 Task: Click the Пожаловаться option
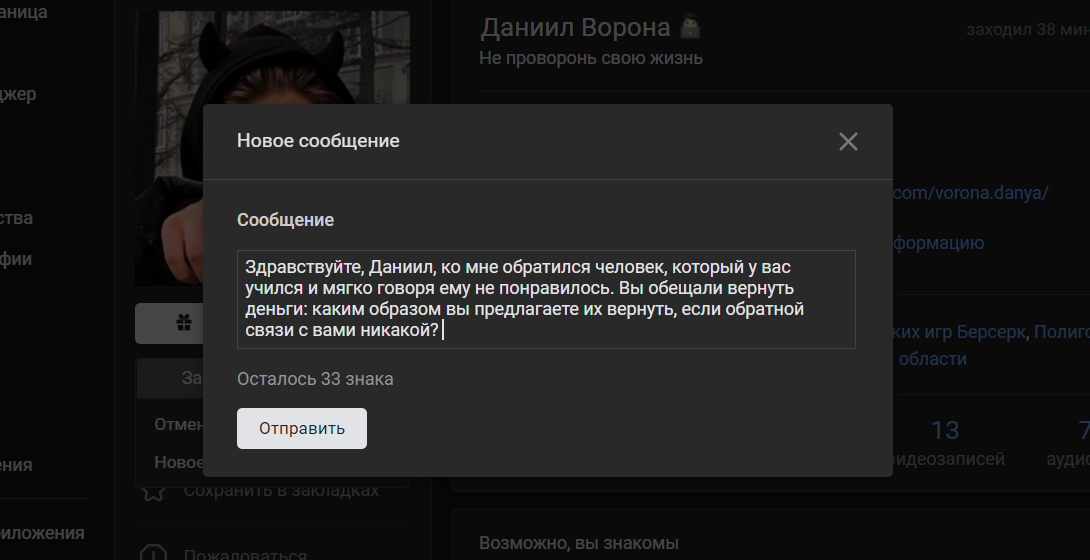click(x=245, y=555)
